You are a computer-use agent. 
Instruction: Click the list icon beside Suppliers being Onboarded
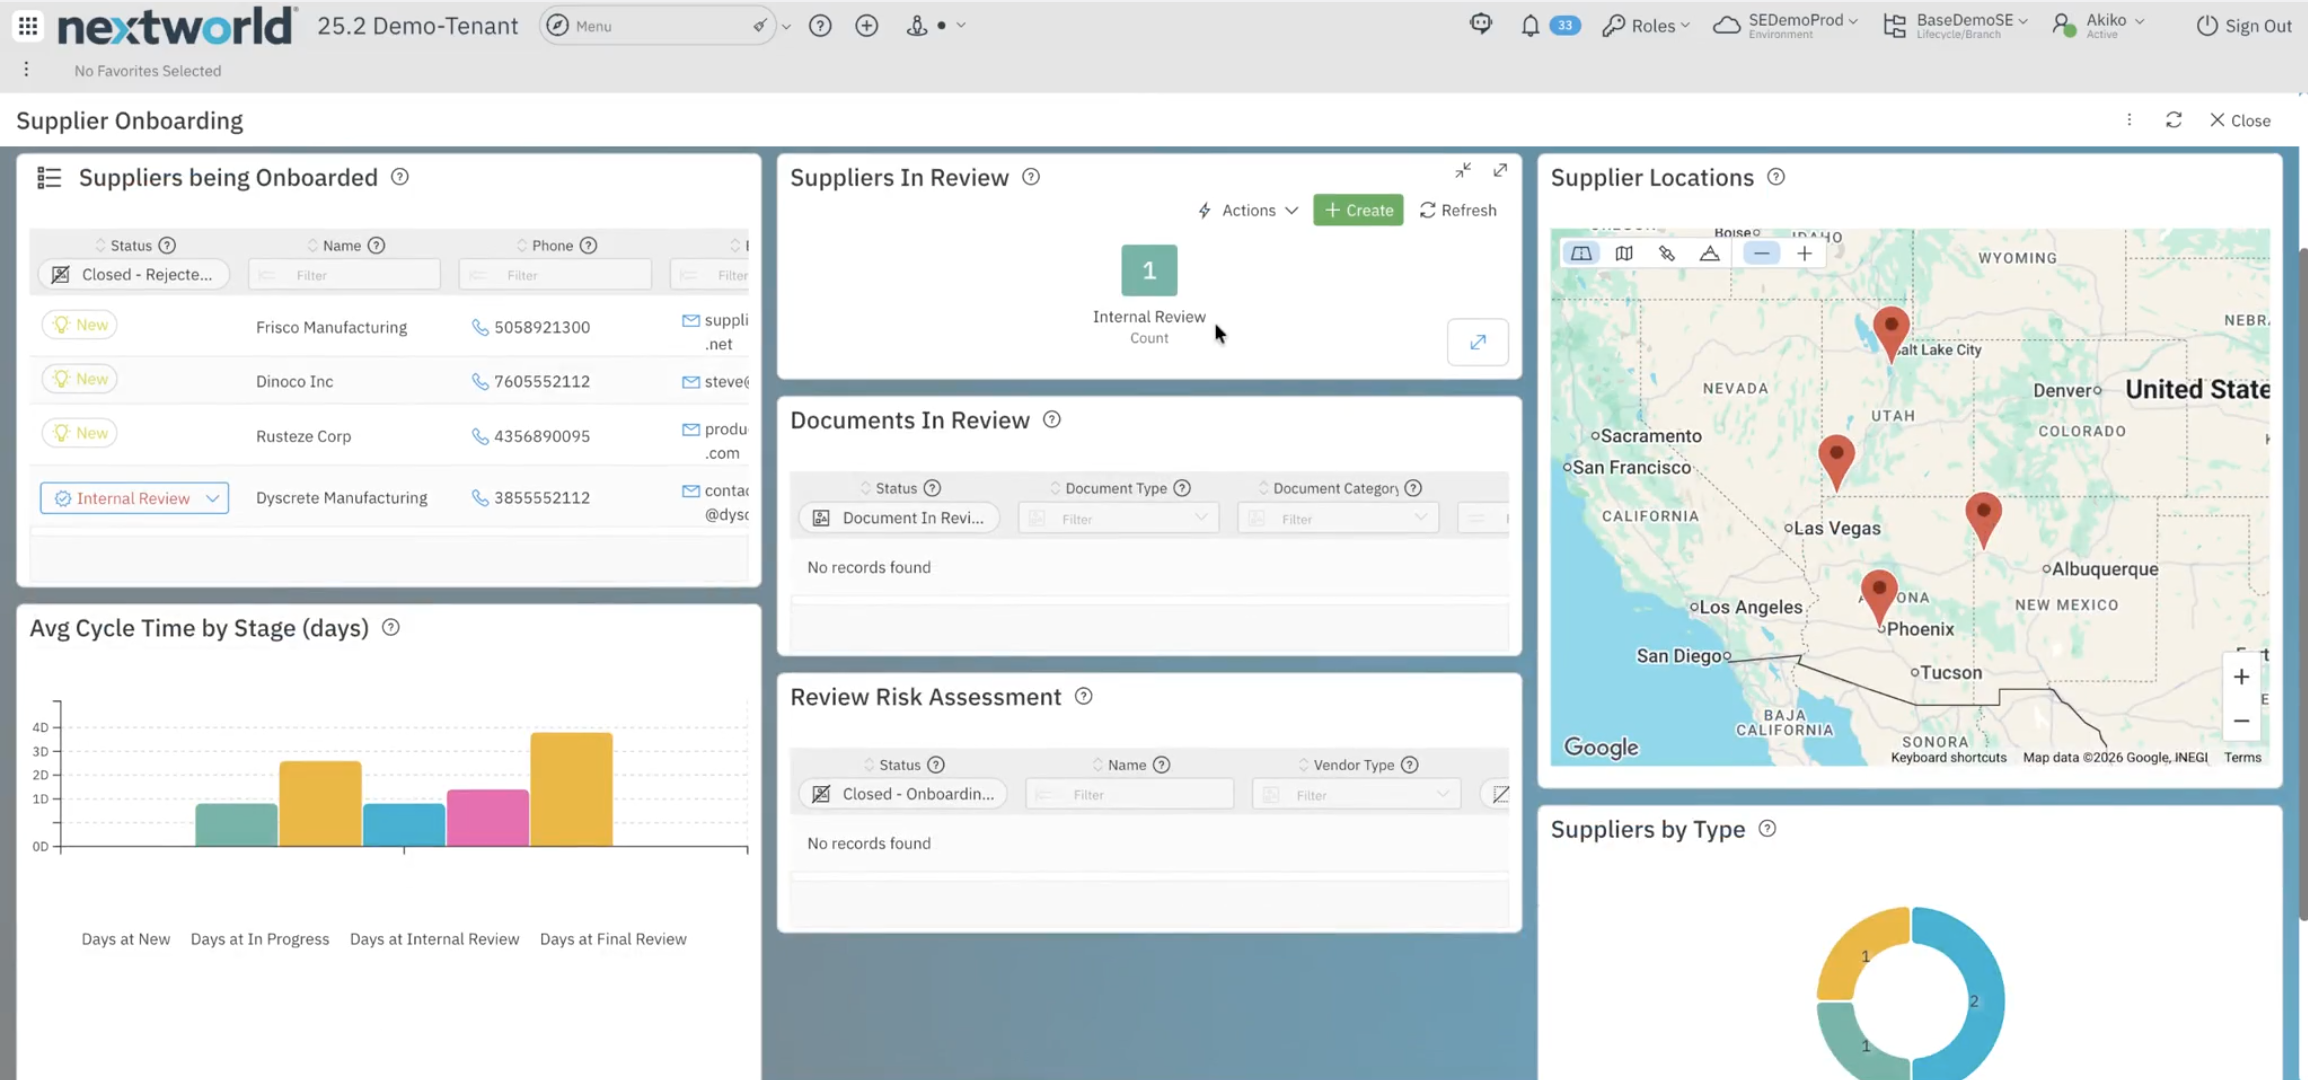point(49,178)
